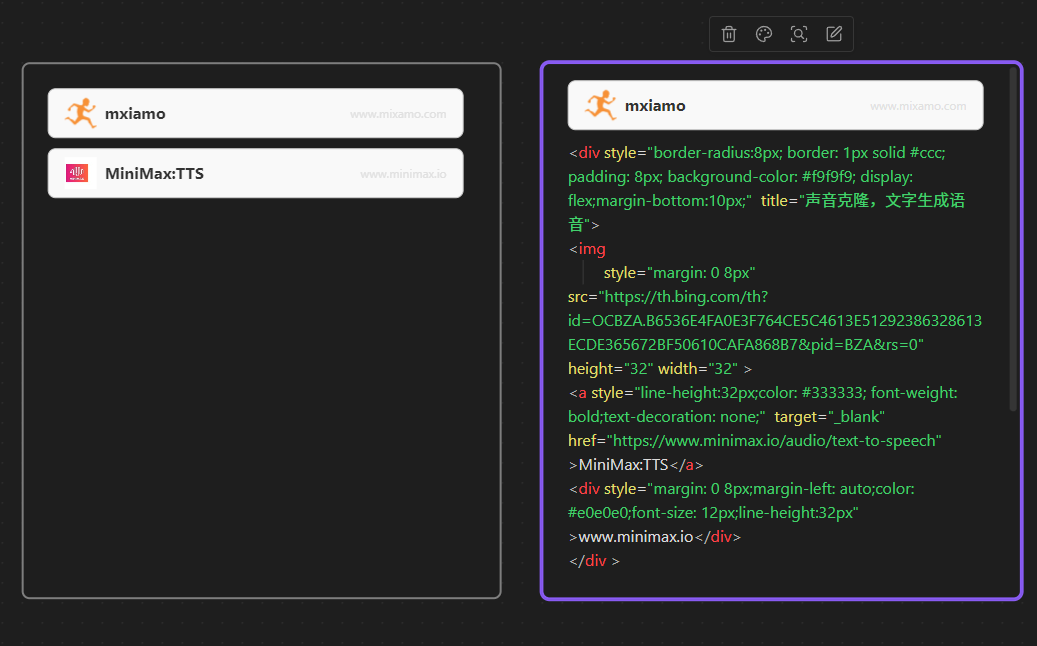Open the color palette for the card
Screen dimensions: 1037x646
764,34
